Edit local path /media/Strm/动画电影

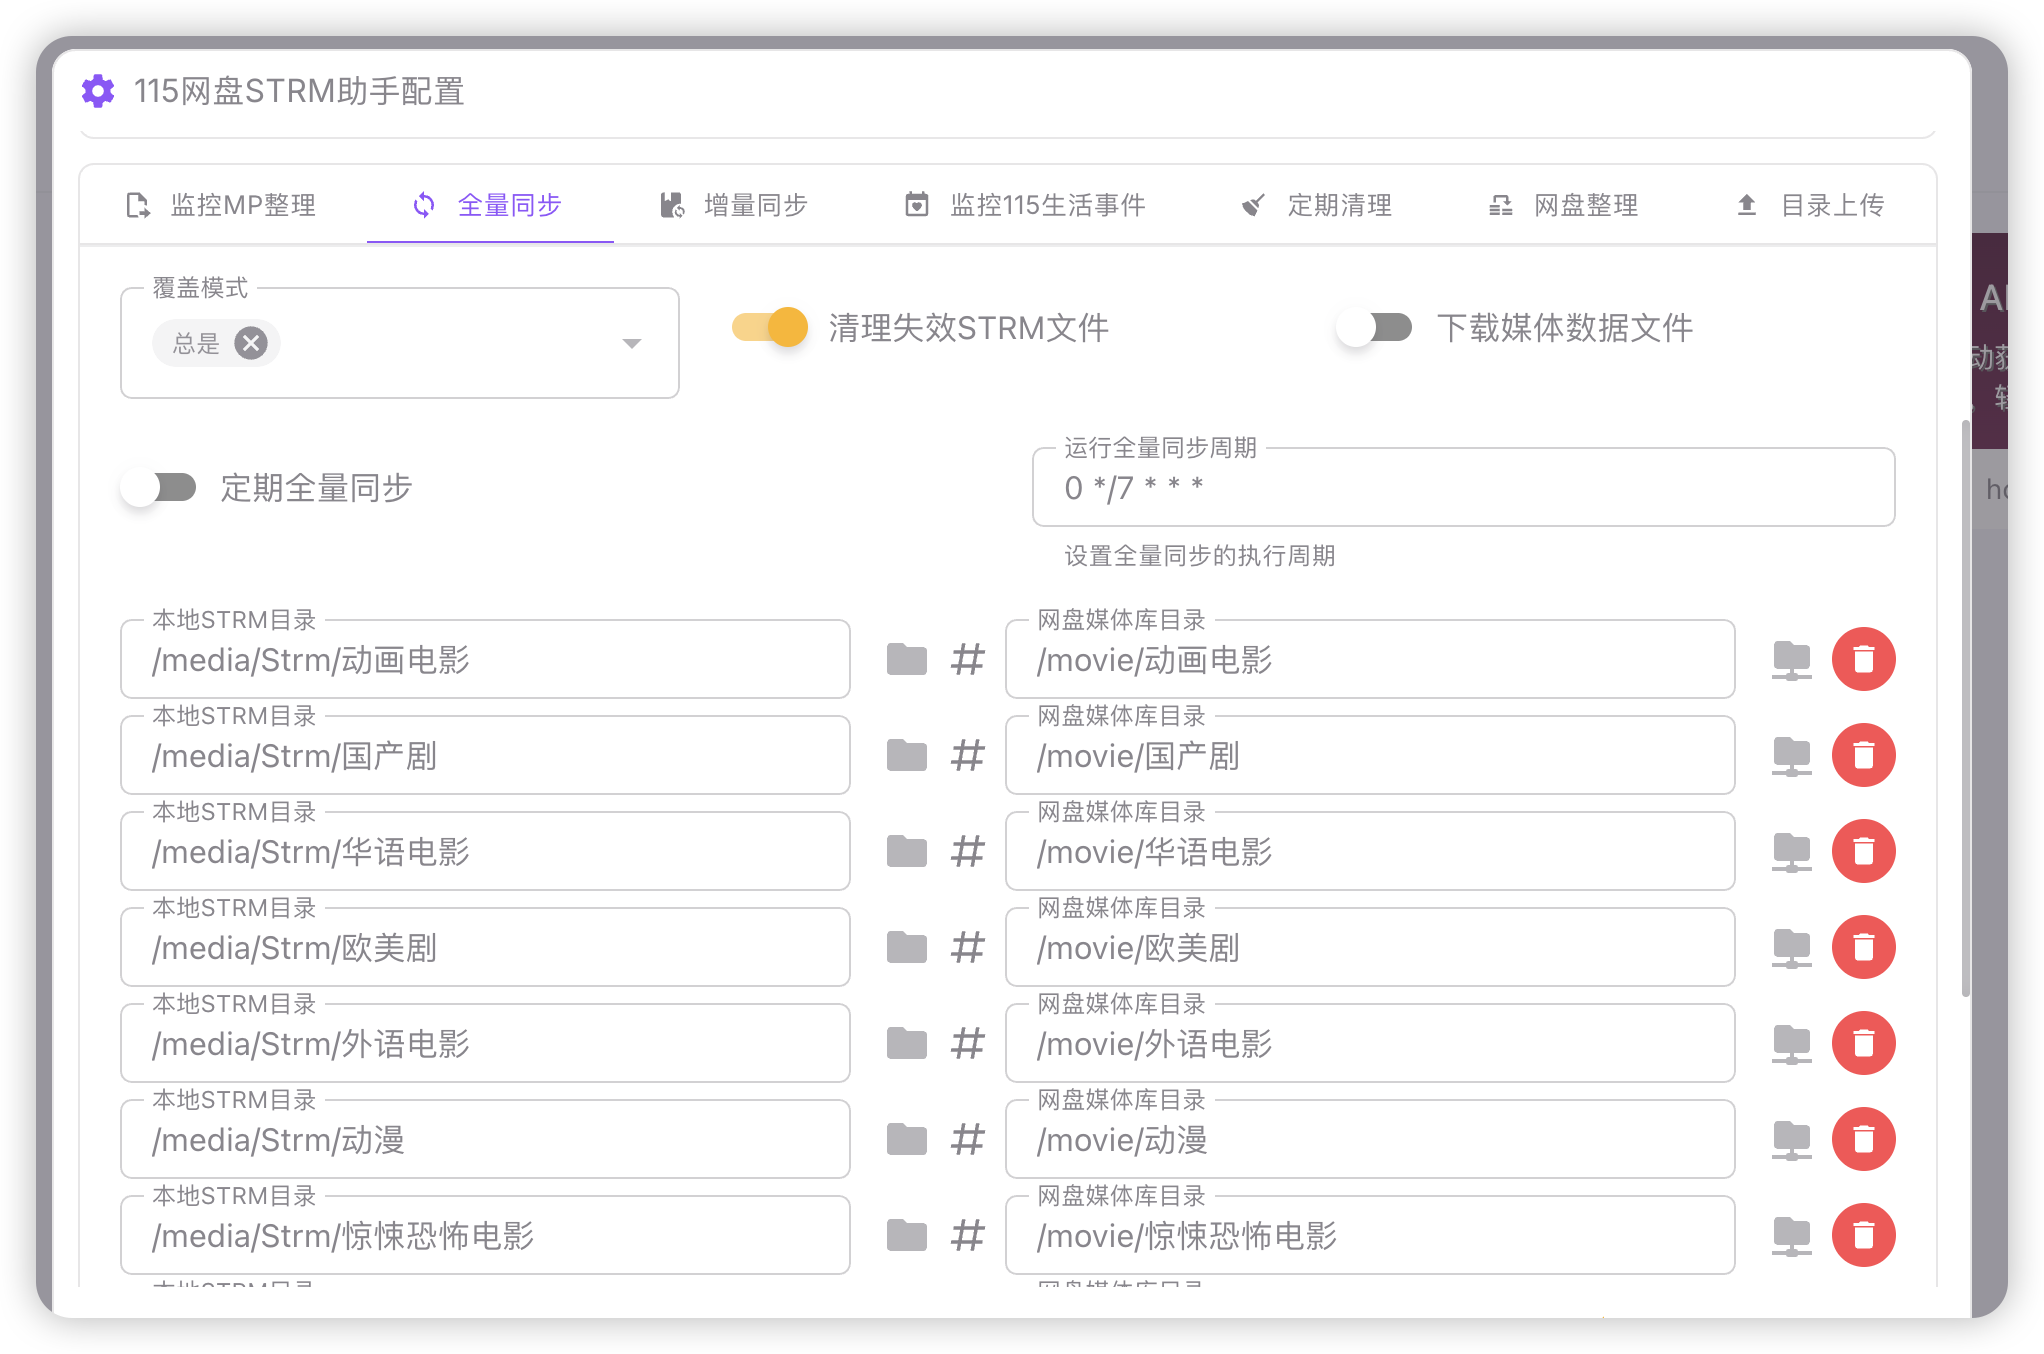pos(485,659)
